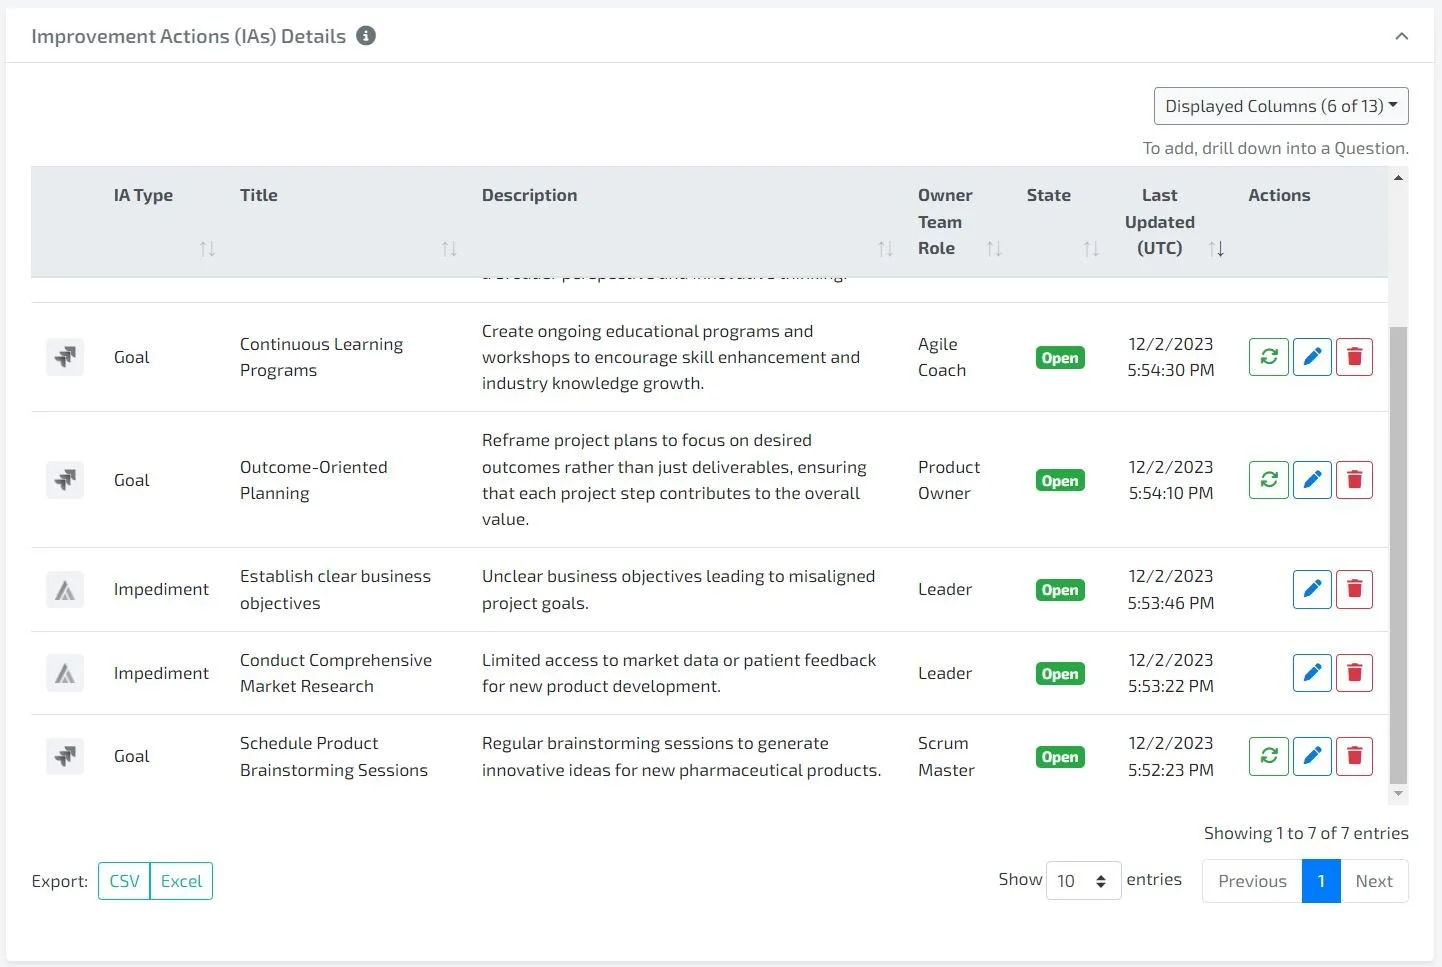Image resolution: width=1442 pixels, height=967 pixels.
Task: Click the 'Agile Coach' owner cell
Action: (942, 357)
